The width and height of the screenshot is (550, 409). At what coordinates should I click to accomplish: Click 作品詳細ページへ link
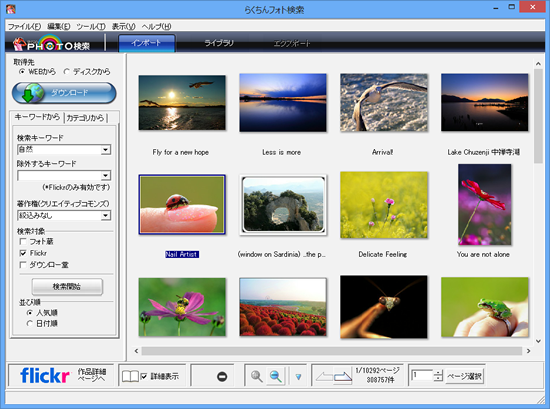(92, 375)
